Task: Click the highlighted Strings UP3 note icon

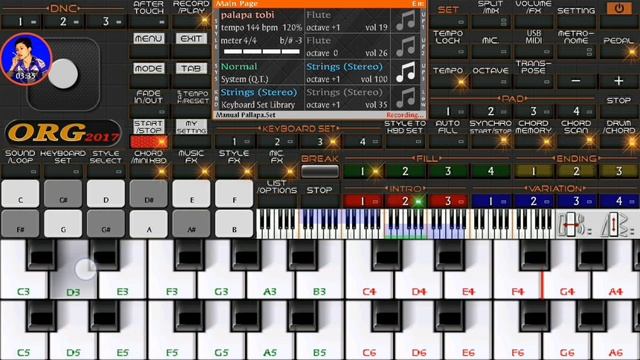Action: (x=405, y=72)
